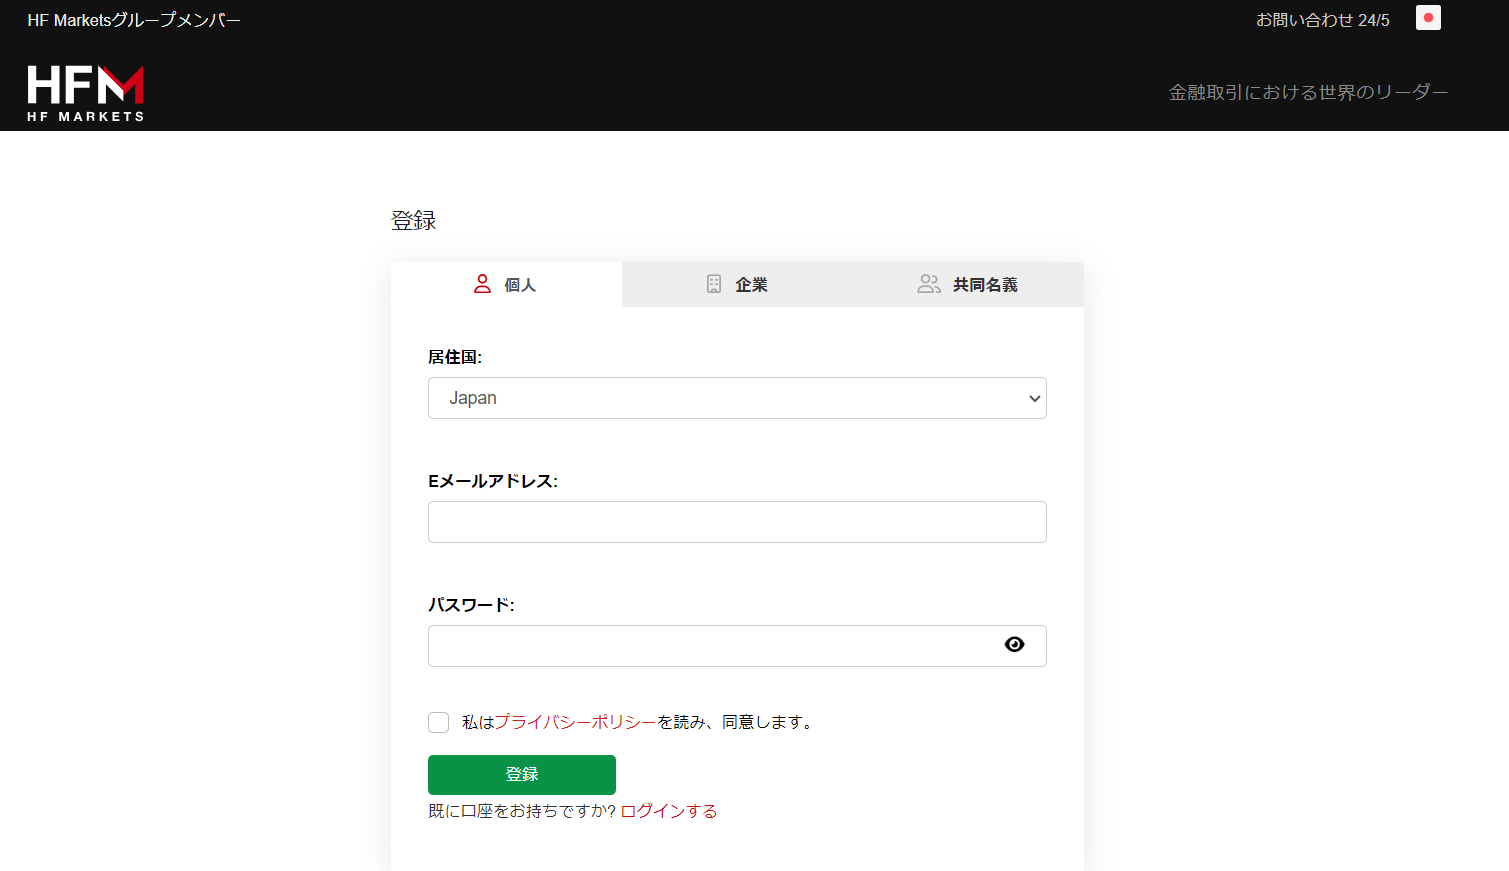
Task: Open the プライバシーポリシー link
Action: (x=577, y=722)
